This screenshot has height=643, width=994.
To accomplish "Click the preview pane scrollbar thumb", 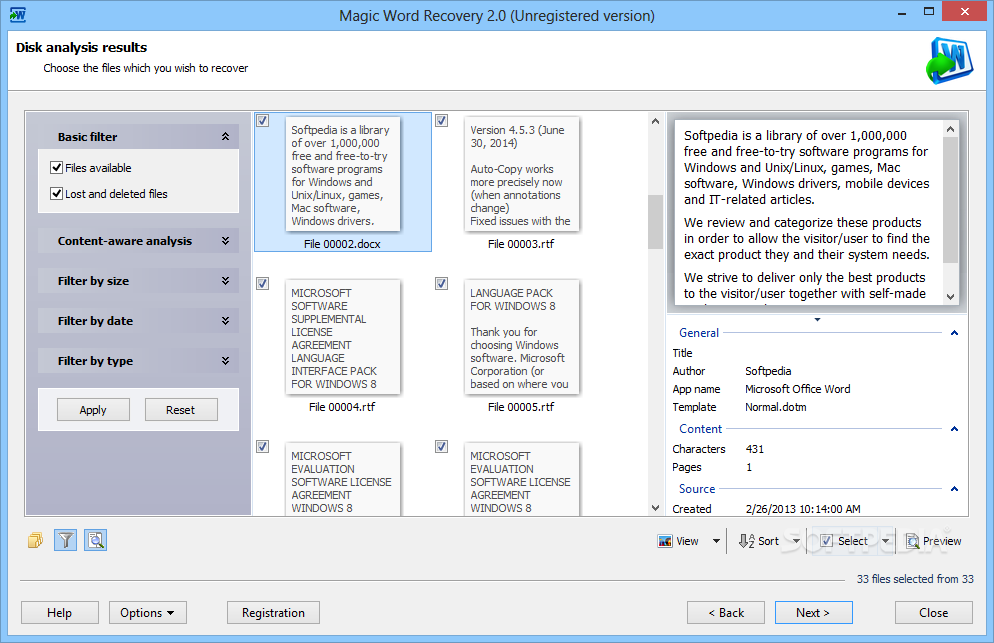I will 950,200.
